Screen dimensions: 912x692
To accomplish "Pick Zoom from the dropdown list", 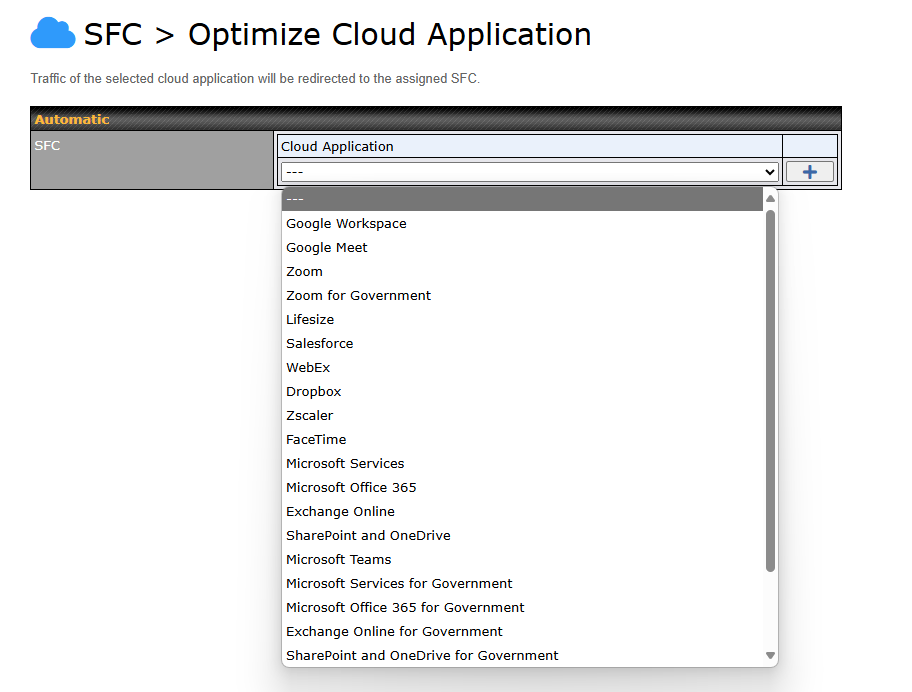I will 522,272.
